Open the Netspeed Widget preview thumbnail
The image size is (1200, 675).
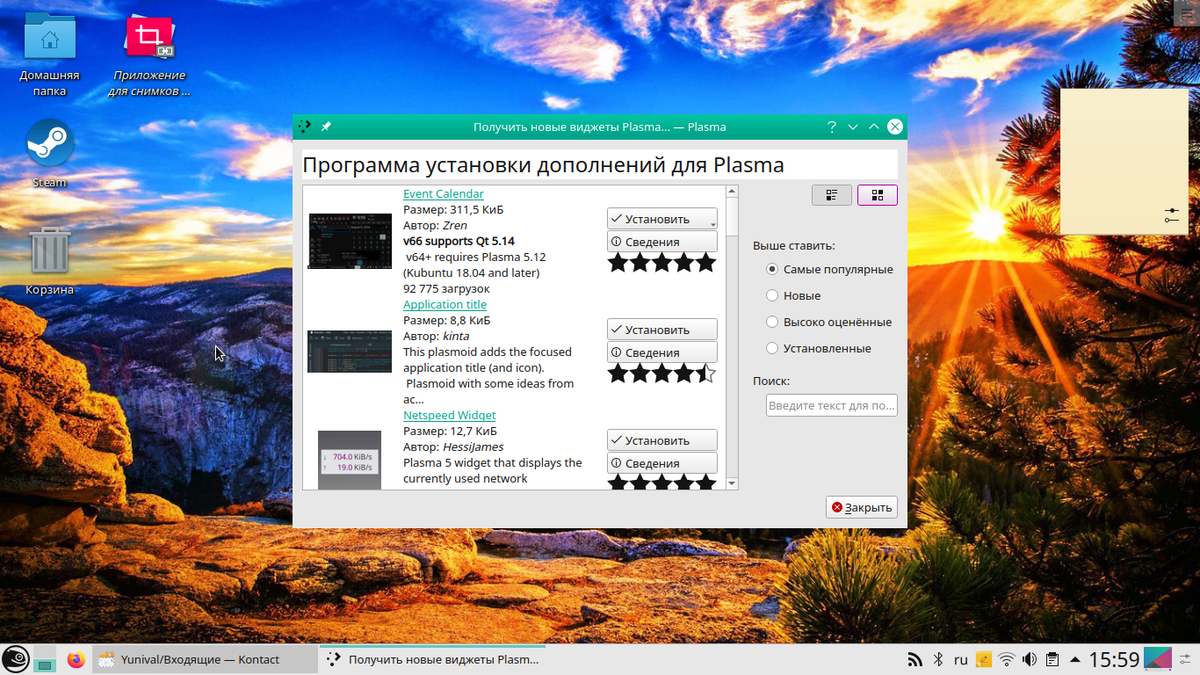pyautogui.click(x=349, y=459)
